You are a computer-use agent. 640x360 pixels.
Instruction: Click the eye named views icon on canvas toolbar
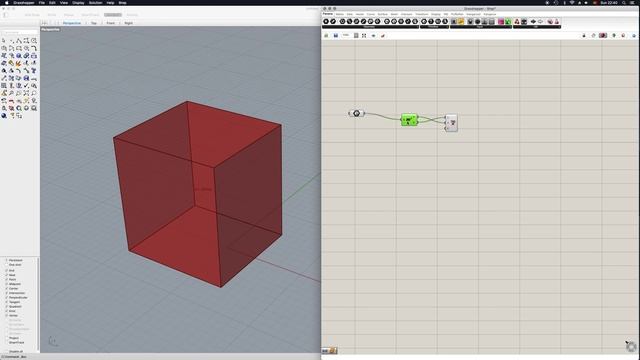pyautogui.click(x=373, y=36)
